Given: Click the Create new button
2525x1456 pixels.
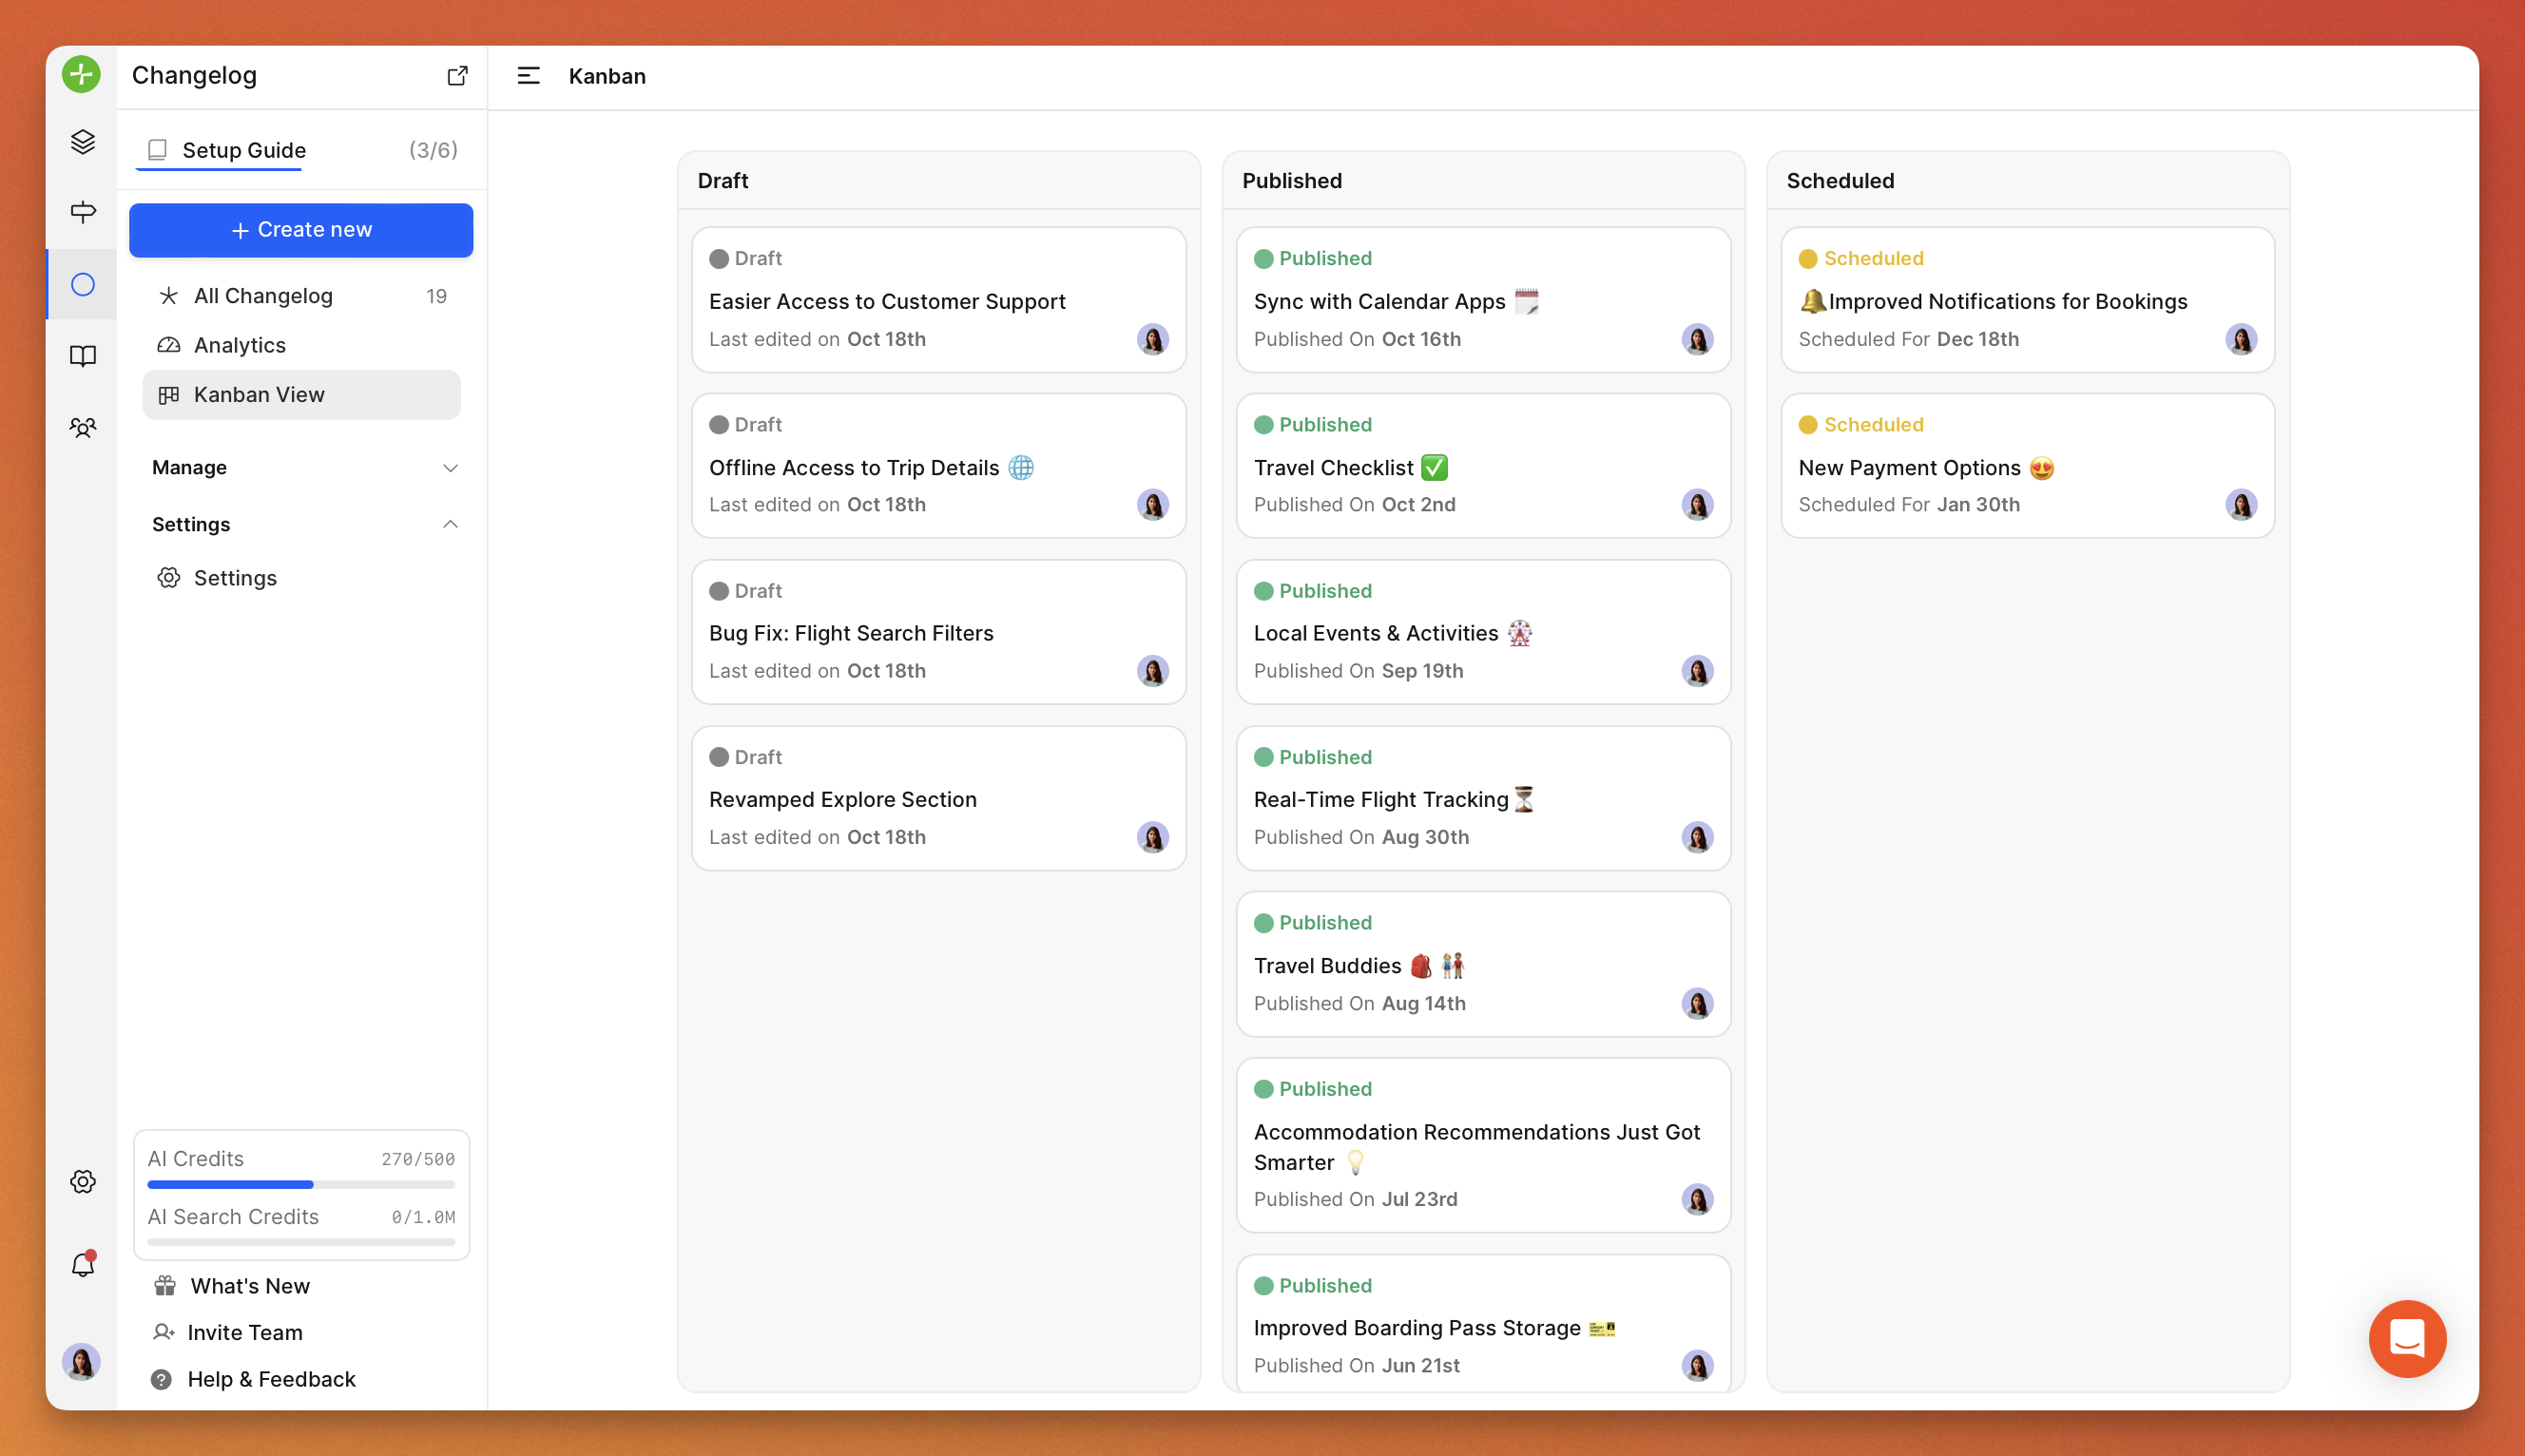Looking at the screenshot, I should coord(301,230).
